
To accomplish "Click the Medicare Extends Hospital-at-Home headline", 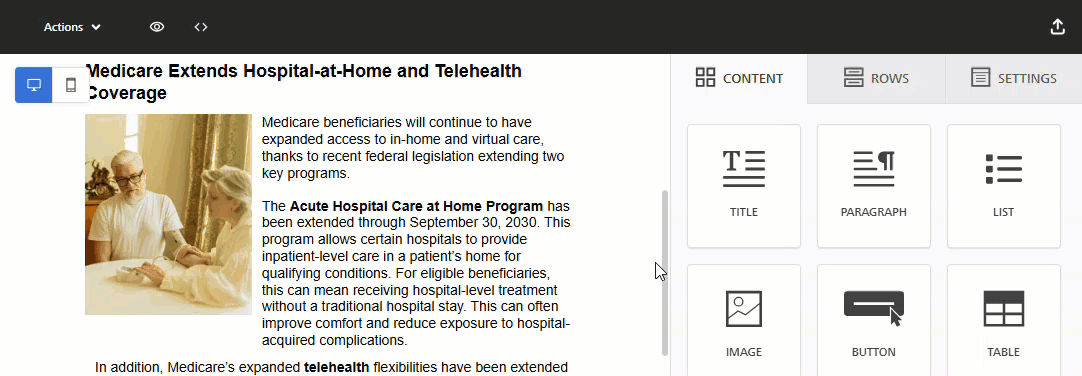I will (x=304, y=81).
